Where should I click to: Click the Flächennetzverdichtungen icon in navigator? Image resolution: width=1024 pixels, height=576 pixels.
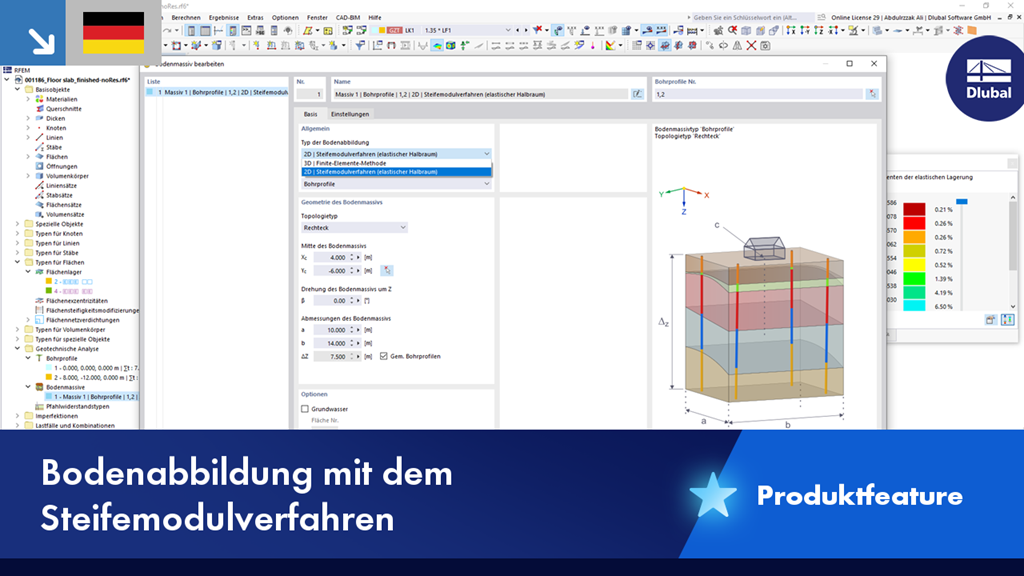coord(39,320)
